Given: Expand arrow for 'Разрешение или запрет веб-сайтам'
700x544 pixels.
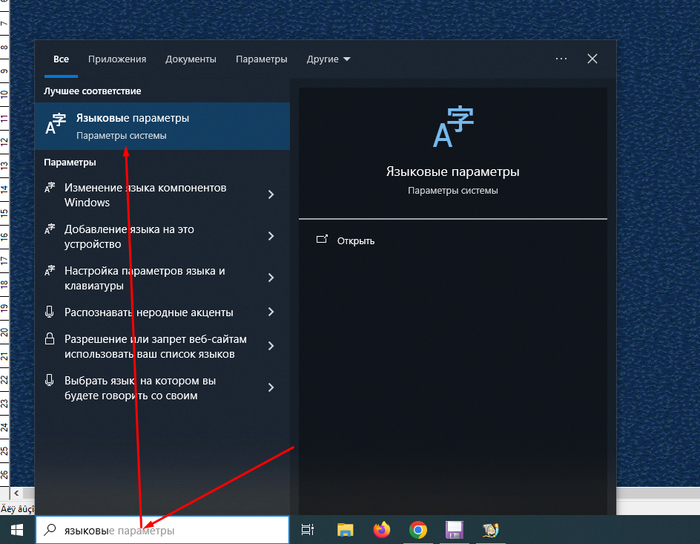Looking at the screenshot, I should [271, 346].
